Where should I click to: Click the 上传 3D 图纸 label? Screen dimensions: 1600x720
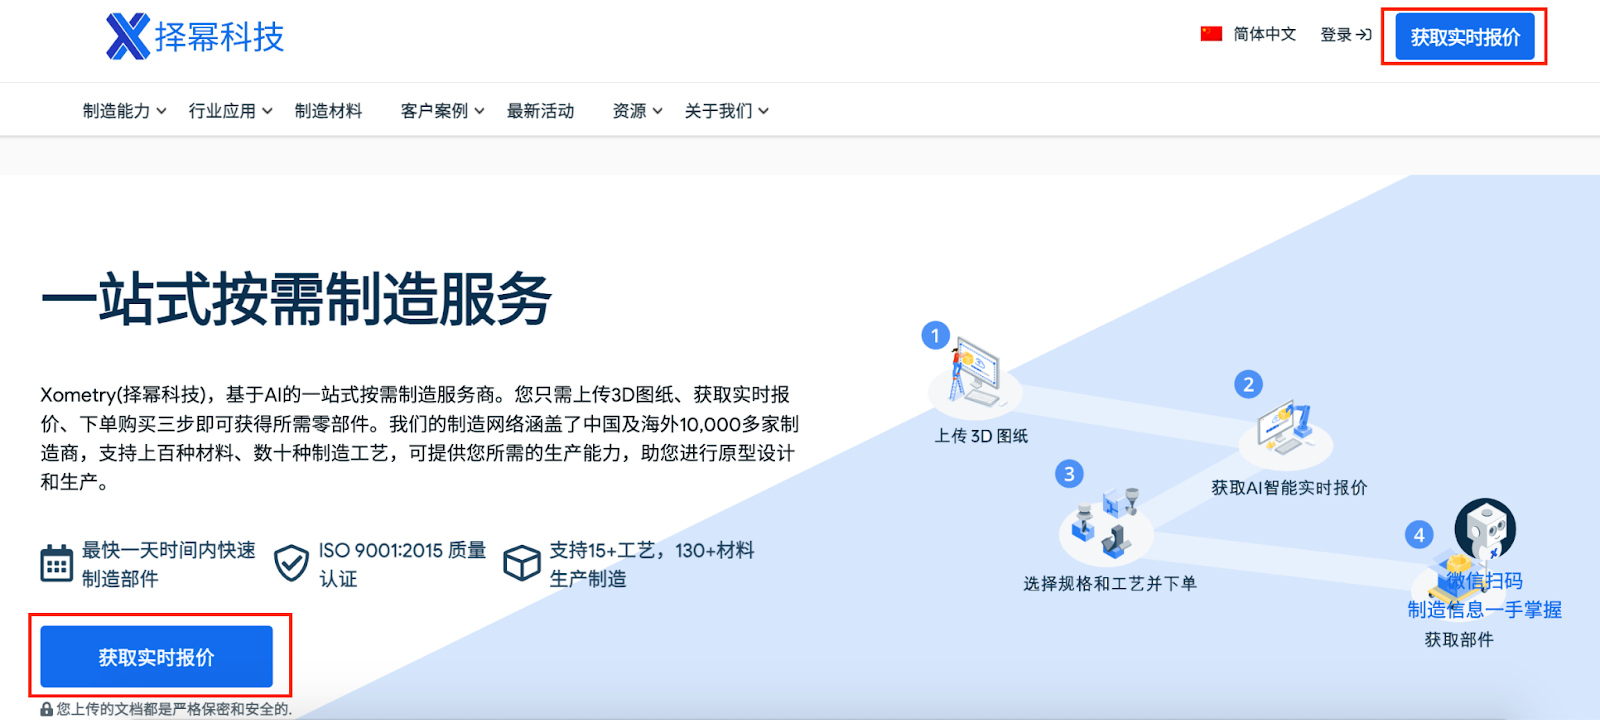981,436
